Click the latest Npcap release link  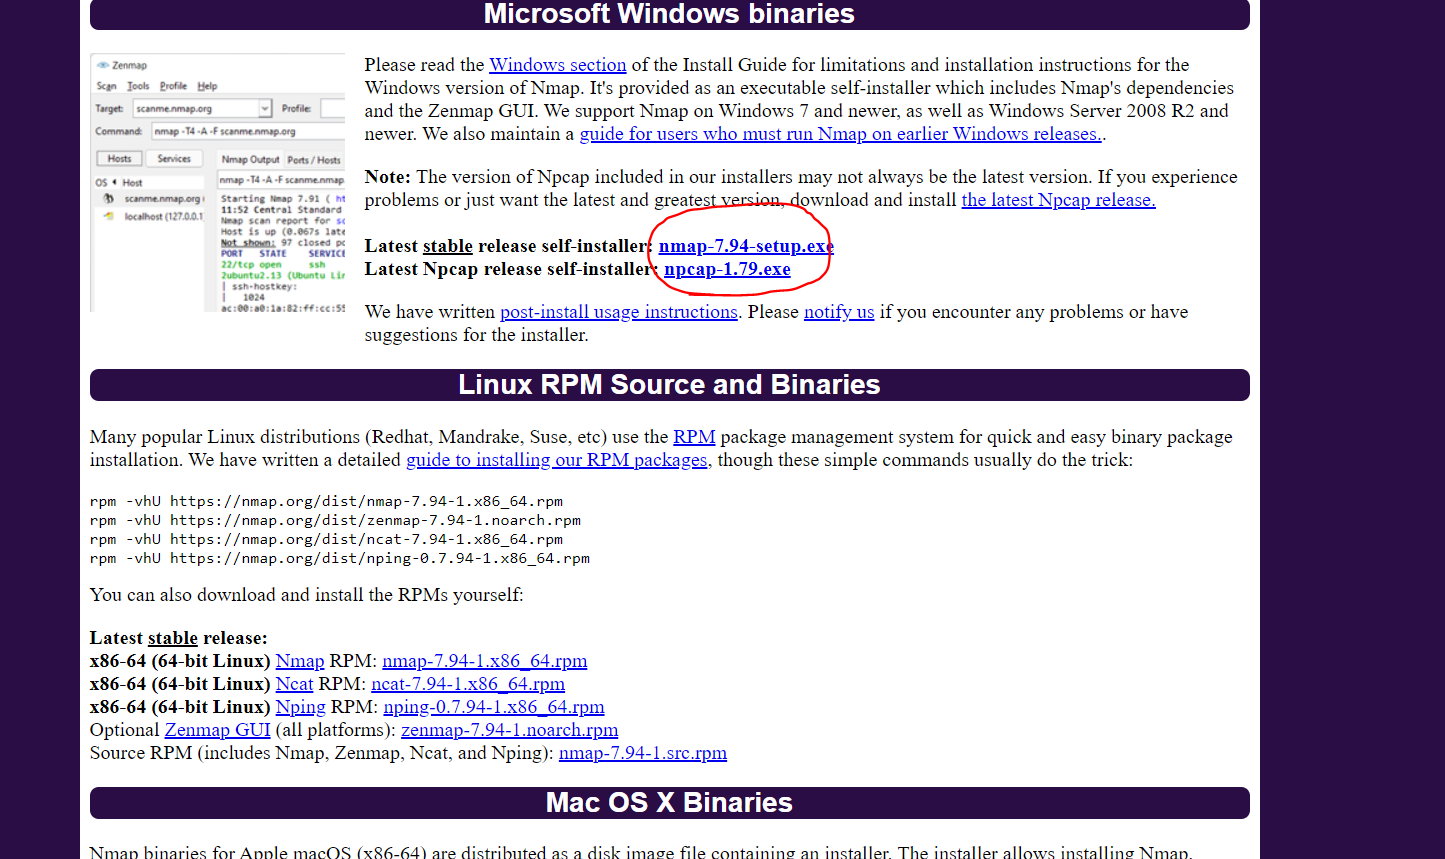pos(1057,200)
